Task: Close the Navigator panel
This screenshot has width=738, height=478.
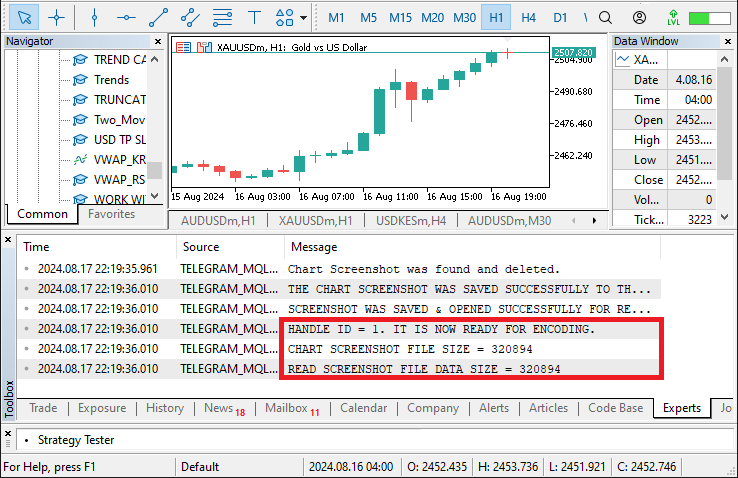Action: [158, 41]
